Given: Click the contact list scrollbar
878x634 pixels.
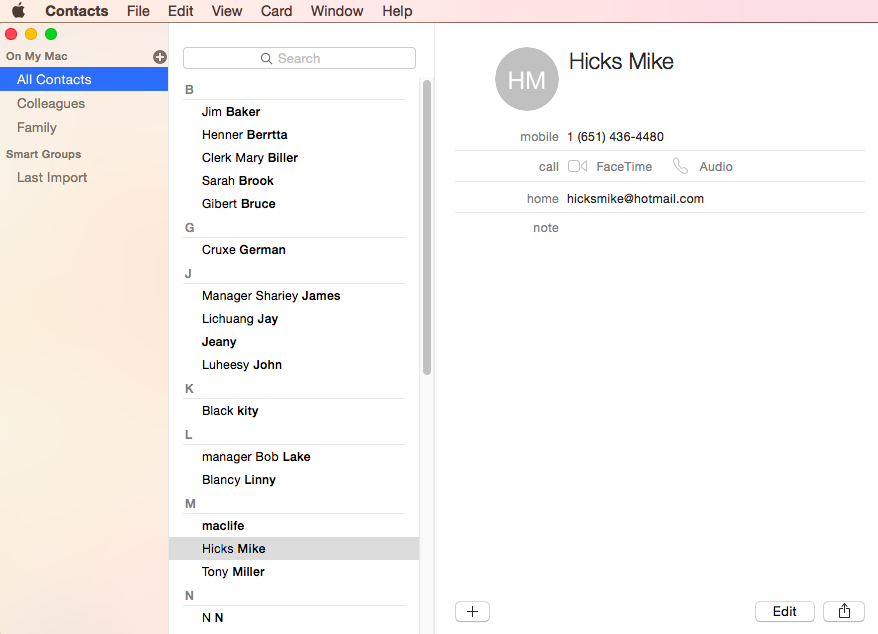Looking at the screenshot, I should [427, 228].
